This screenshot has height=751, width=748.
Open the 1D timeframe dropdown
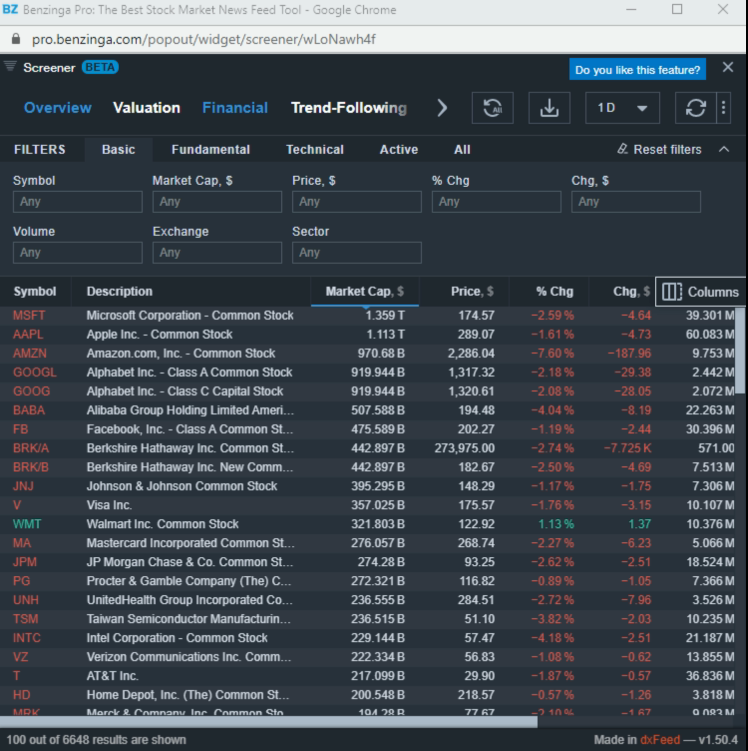point(622,108)
